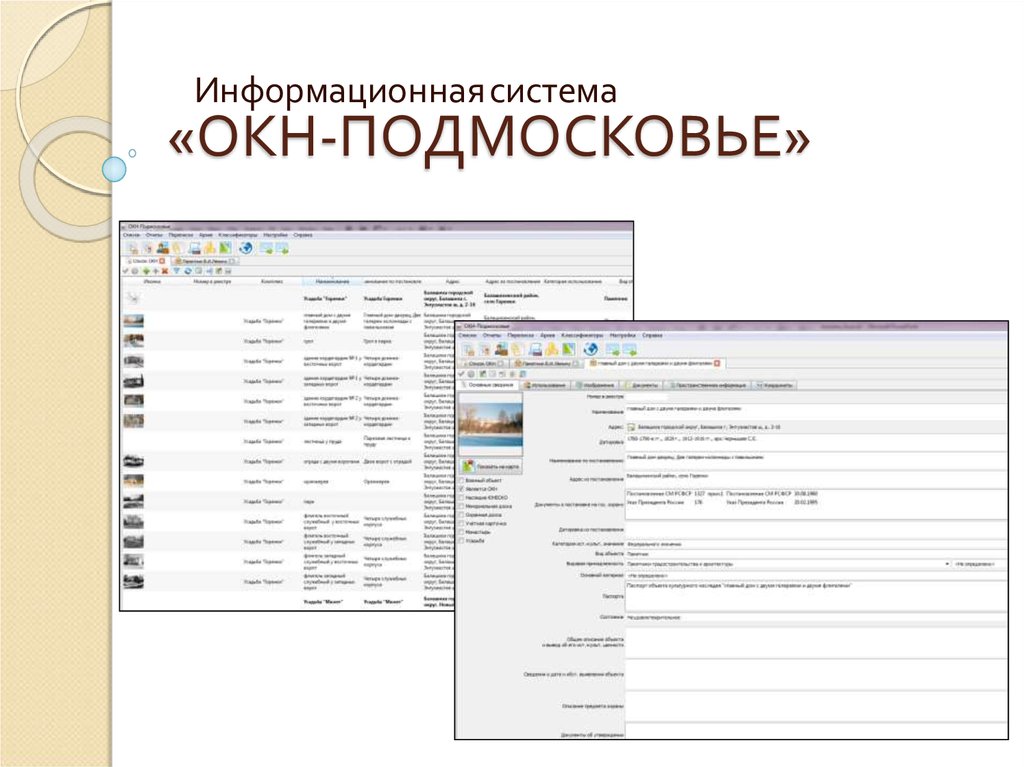
Task: Click yellow documents icon in detail window toolbar
Action: coord(517,350)
